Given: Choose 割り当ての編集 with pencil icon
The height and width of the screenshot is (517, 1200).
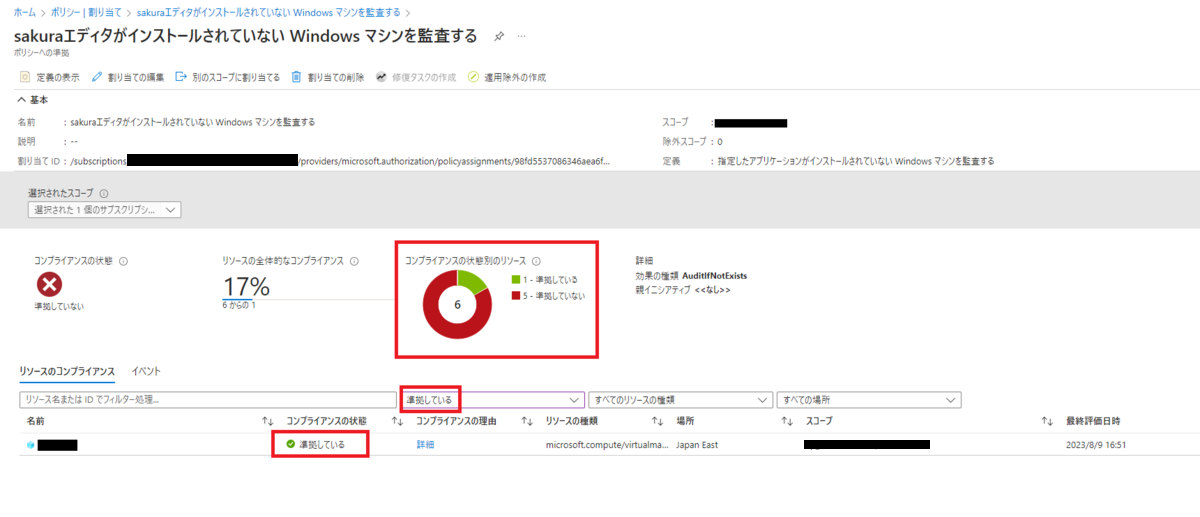Looking at the screenshot, I should 128,77.
